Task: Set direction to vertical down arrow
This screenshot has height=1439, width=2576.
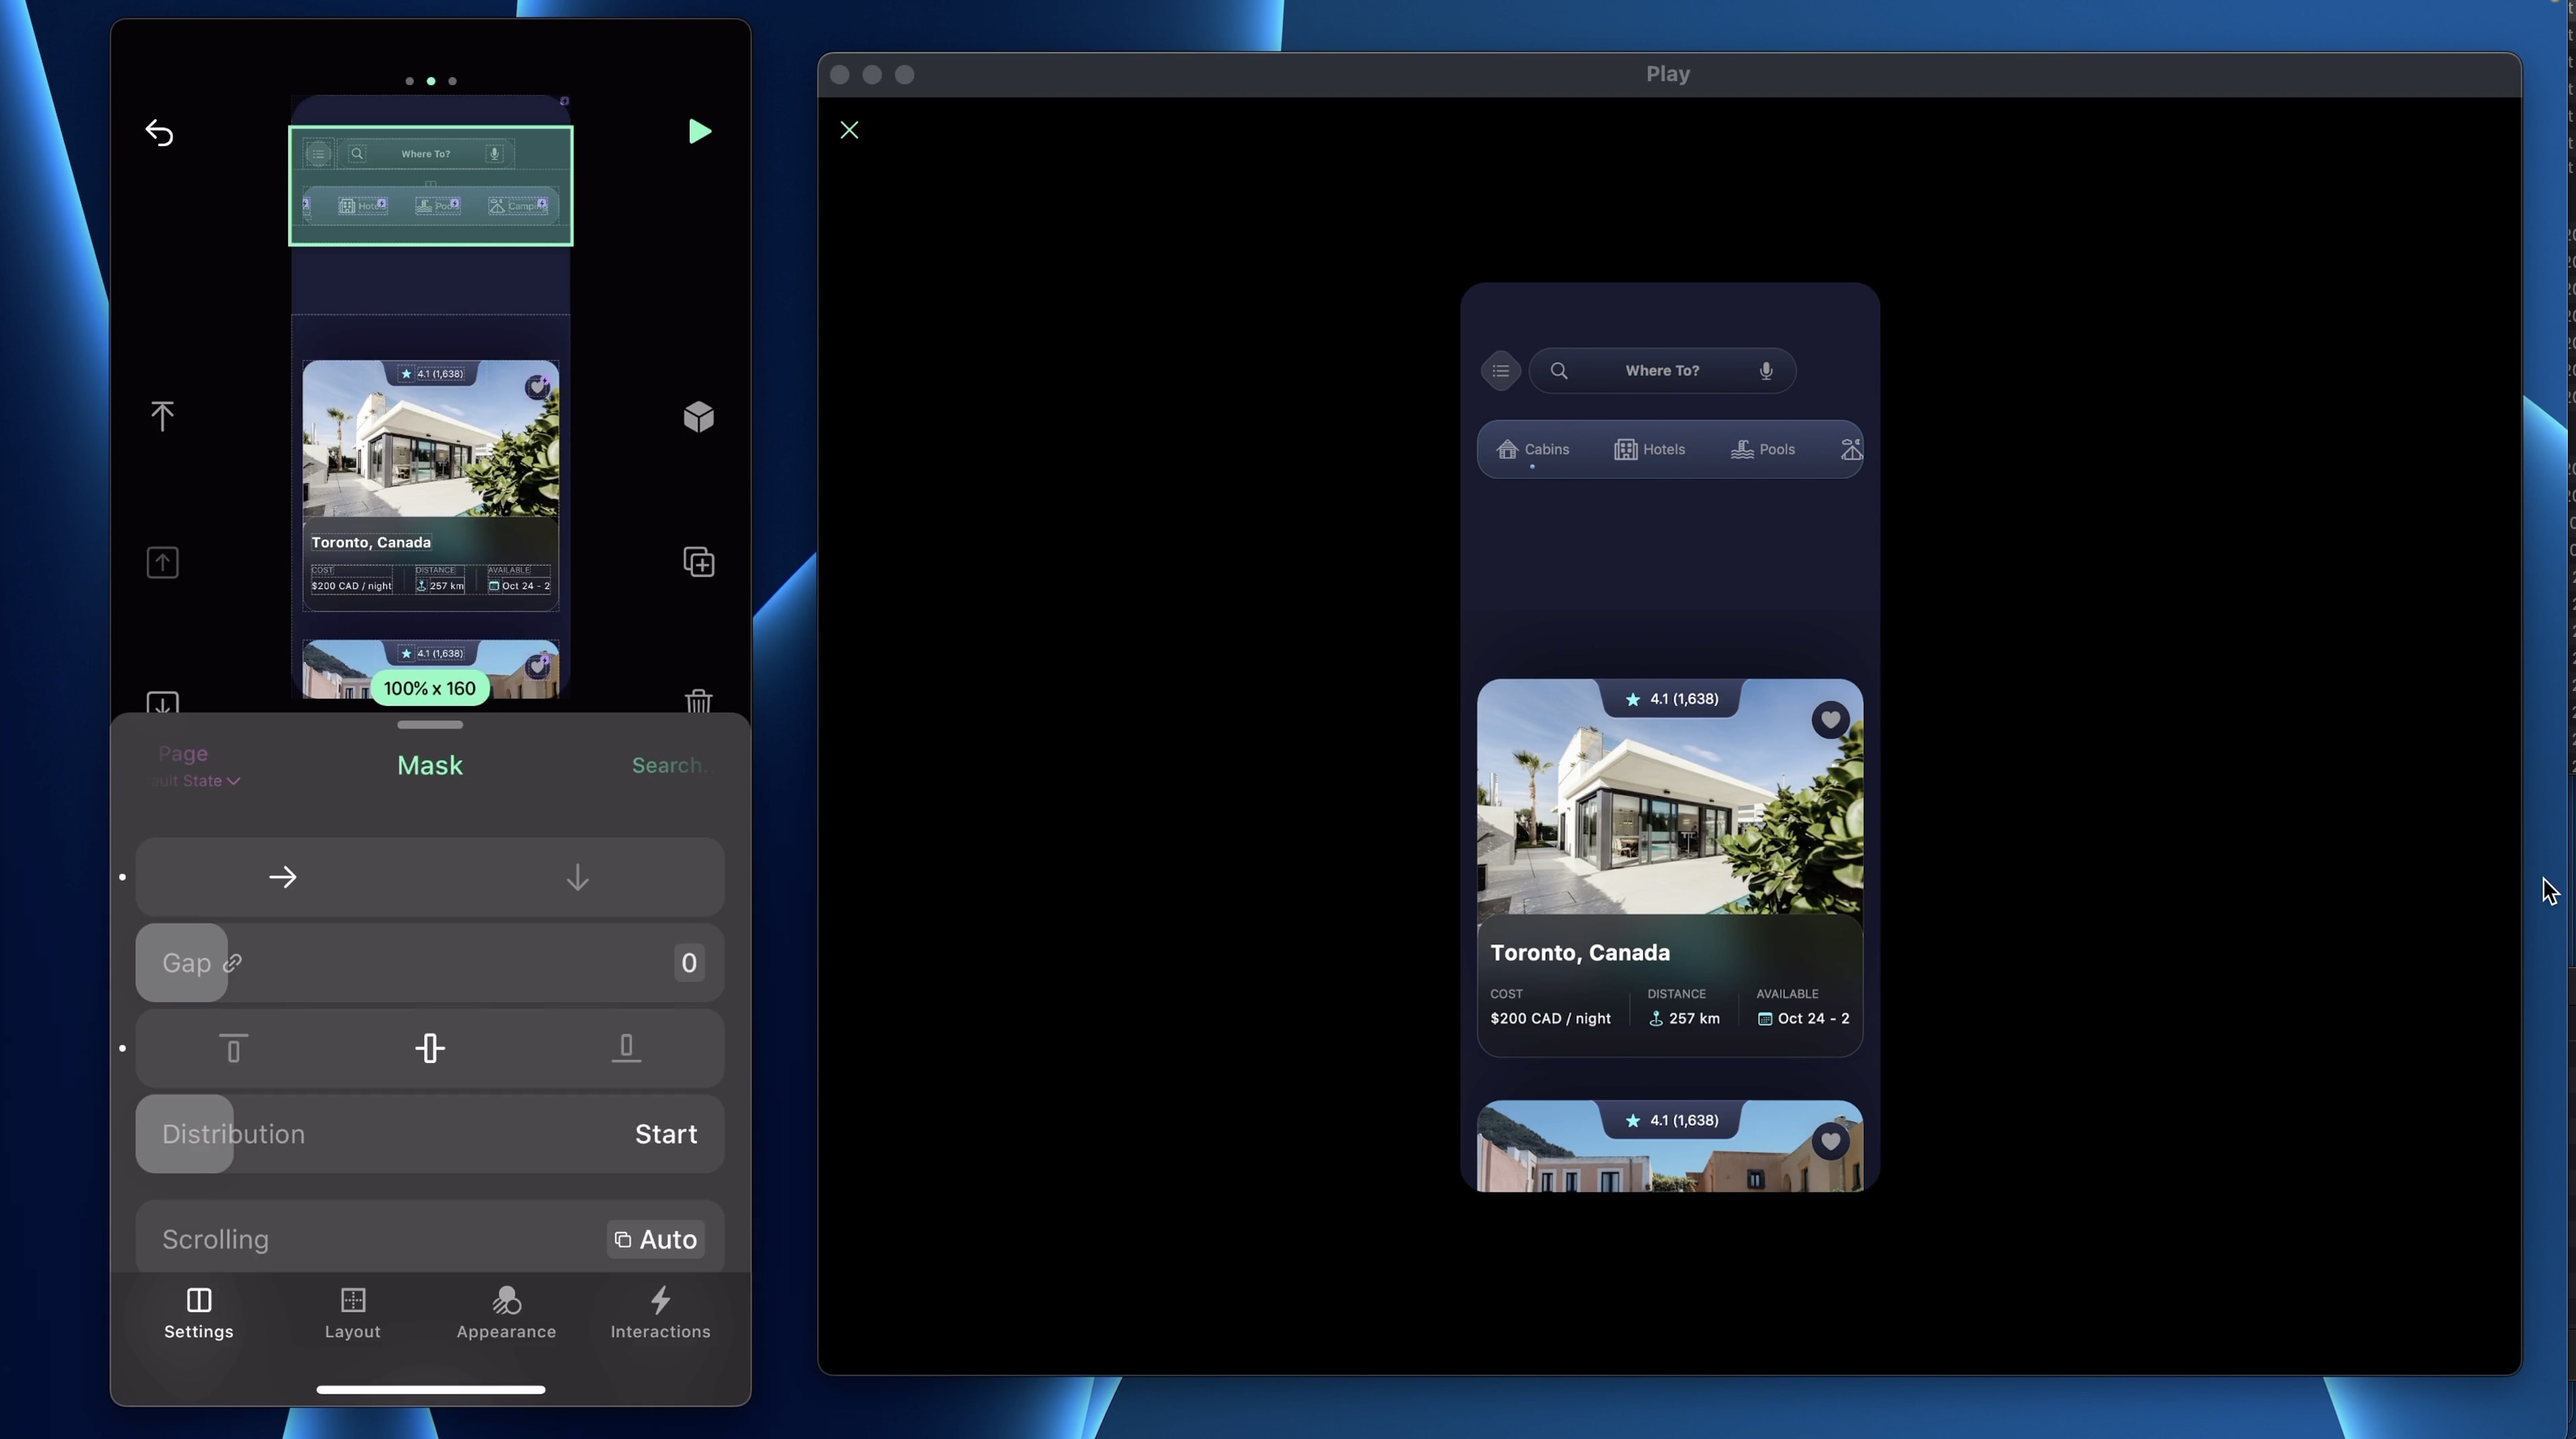Action: pos(577,878)
